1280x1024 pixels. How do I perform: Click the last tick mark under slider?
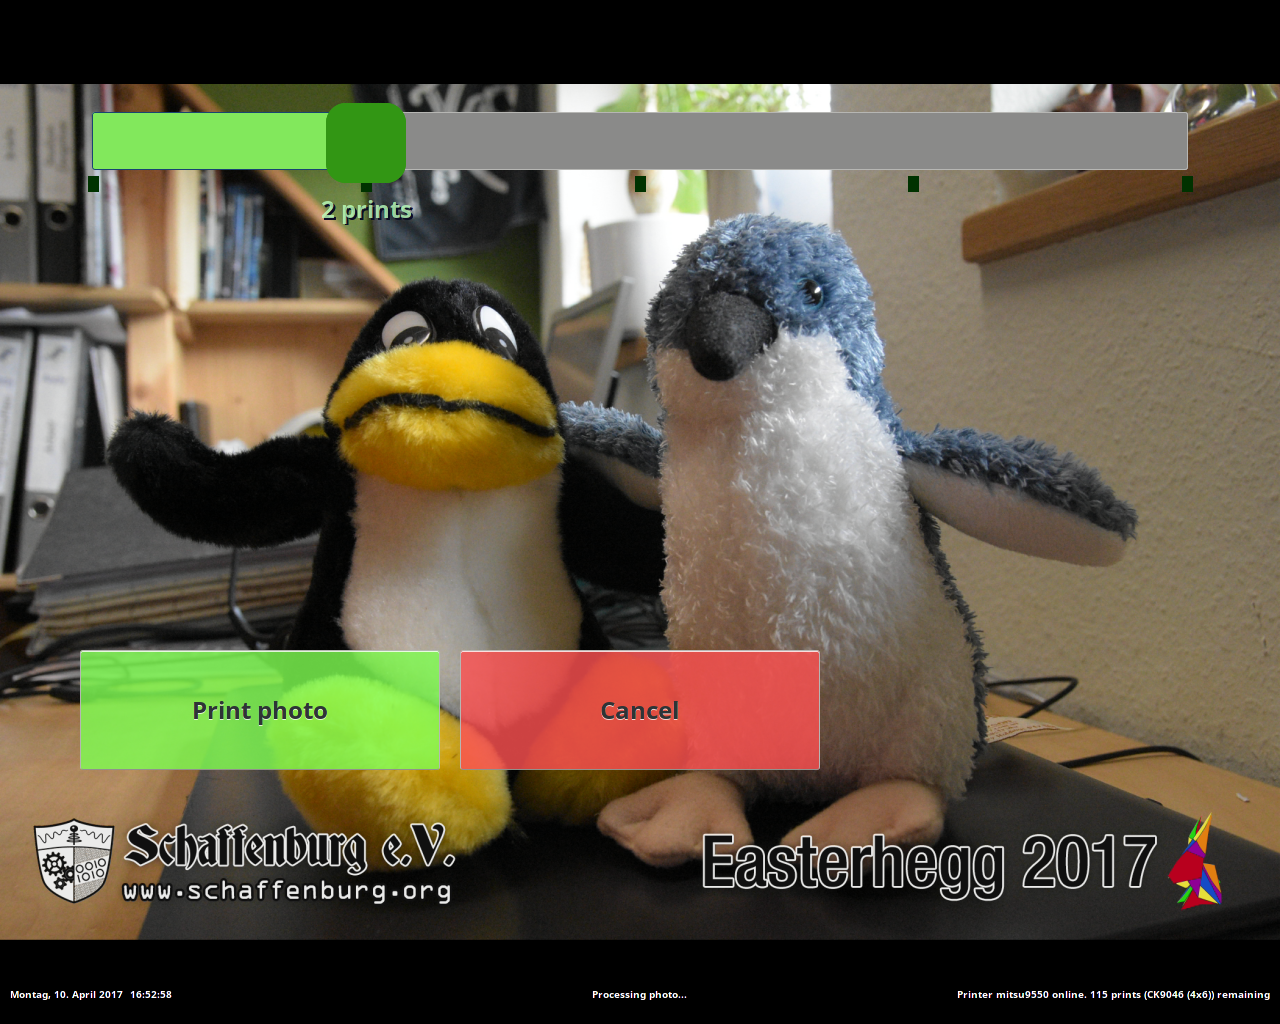(x=1187, y=184)
